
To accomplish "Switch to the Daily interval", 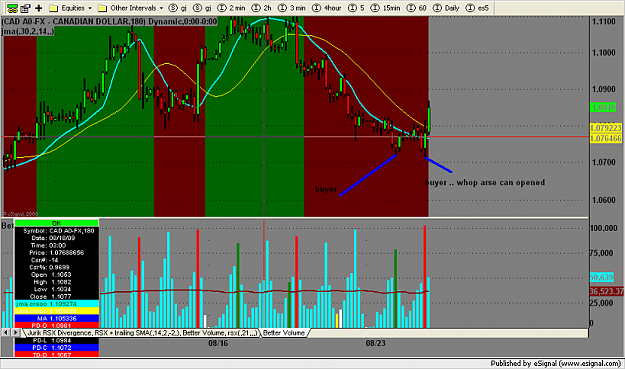I will (x=446, y=8).
